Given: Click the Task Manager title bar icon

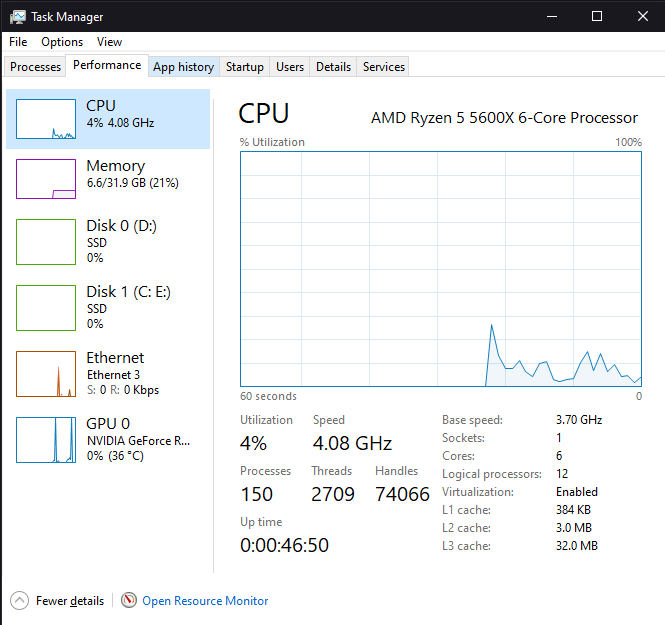Looking at the screenshot, I should (x=18, y=17).
